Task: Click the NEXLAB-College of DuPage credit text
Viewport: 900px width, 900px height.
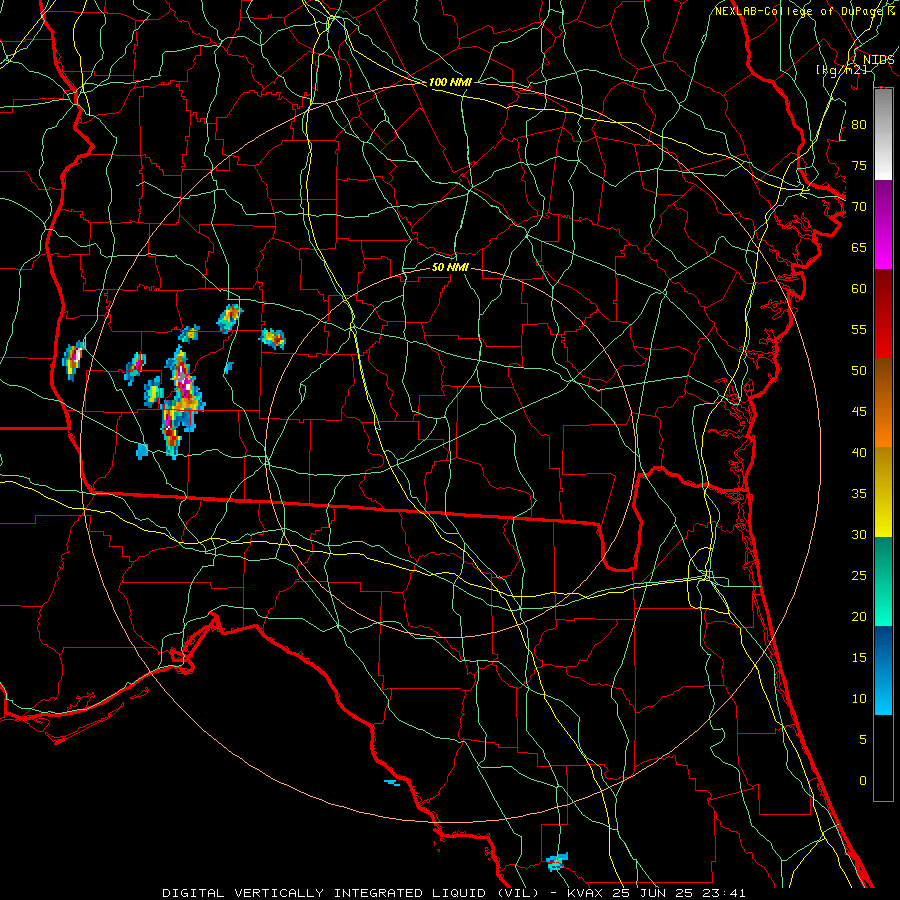Action: pyautogui.click(x=800, y=11)
